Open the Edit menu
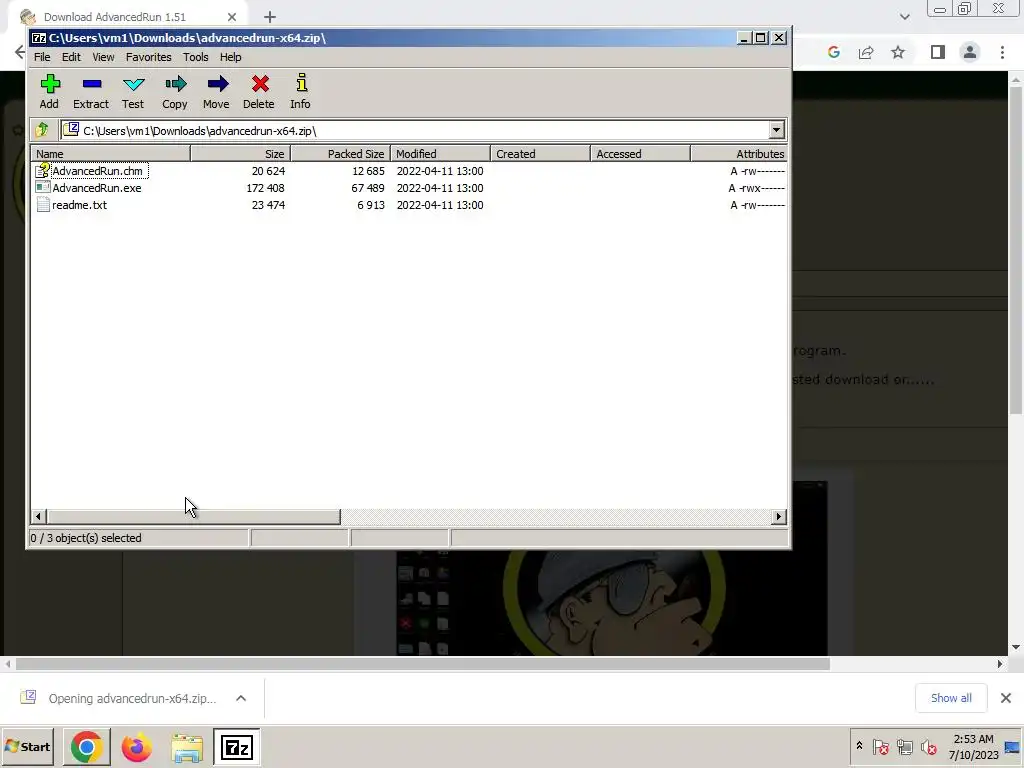Viewport: 1024px width, 768px height. click(71, 57)
